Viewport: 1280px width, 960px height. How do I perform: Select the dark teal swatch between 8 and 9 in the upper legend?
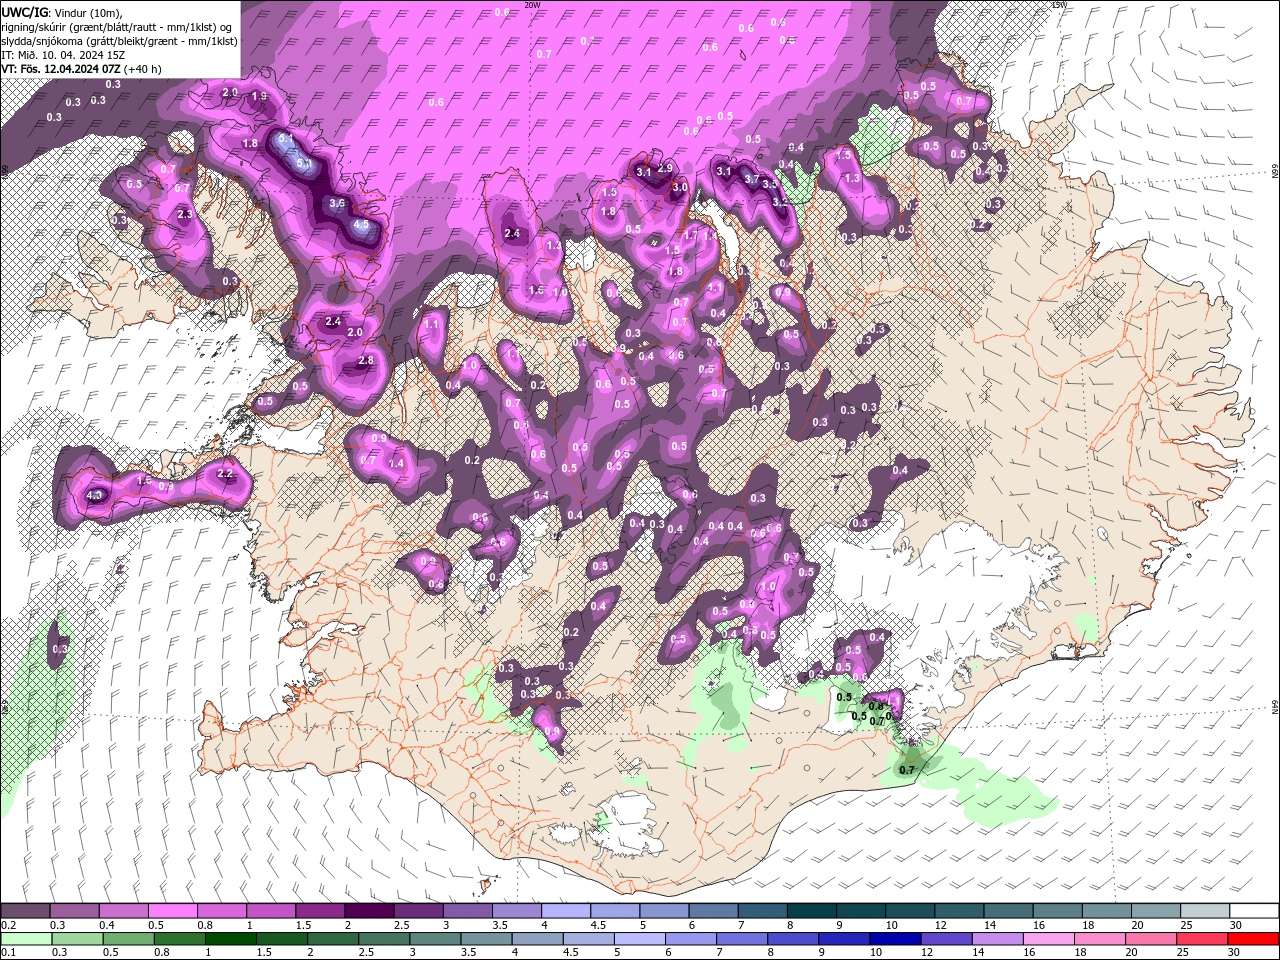(812, 911)
